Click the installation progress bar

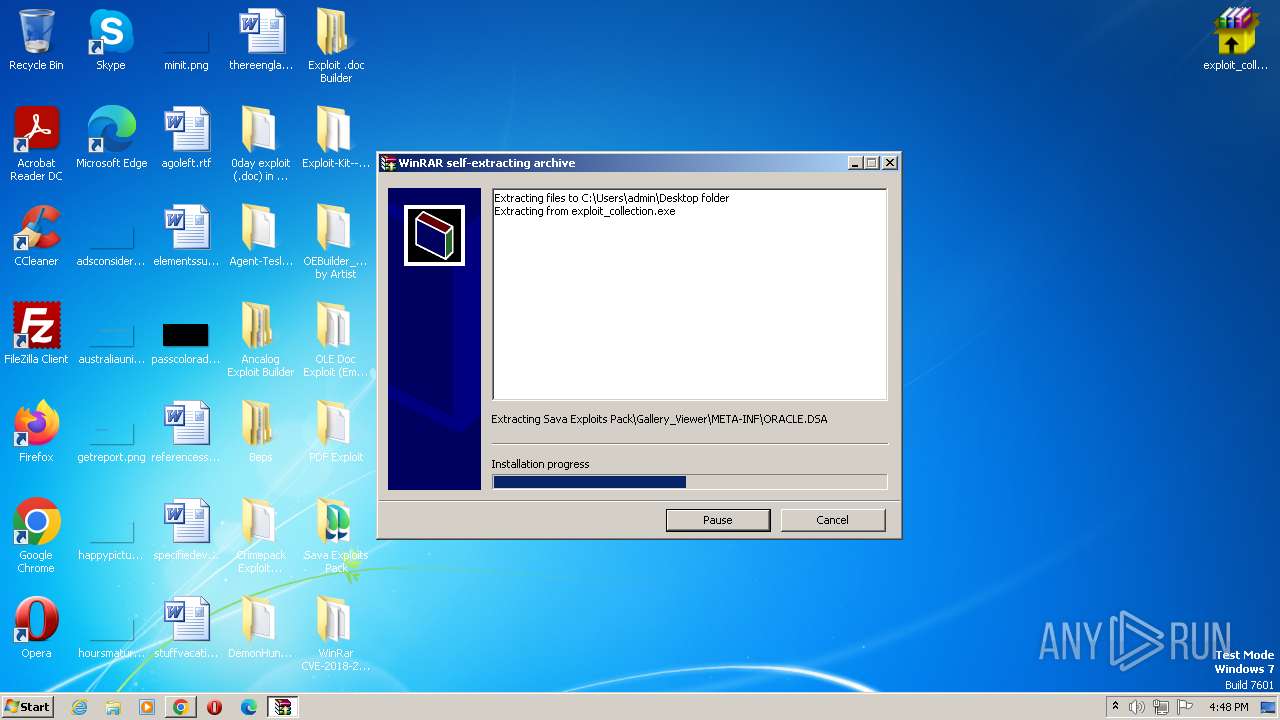[689, 482]
